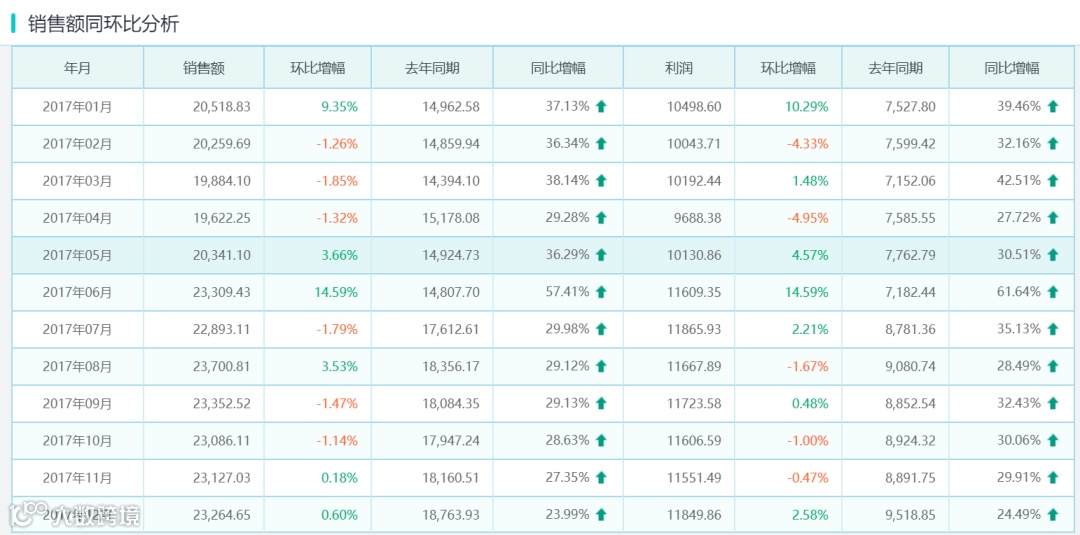Click green arrow next to 42.51%
The height and width of the screenshot is (535, 1080).
pyautogui.click(x=1052, y=181)
